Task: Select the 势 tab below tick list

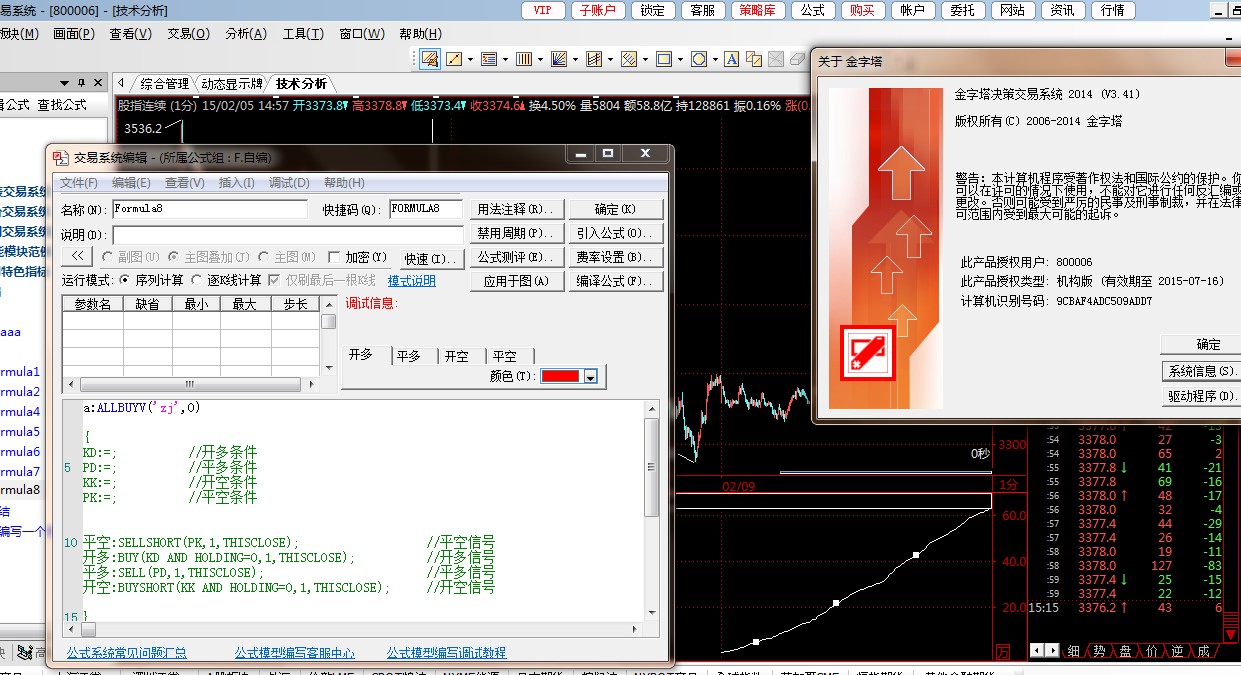Action: pos(1099,651)
